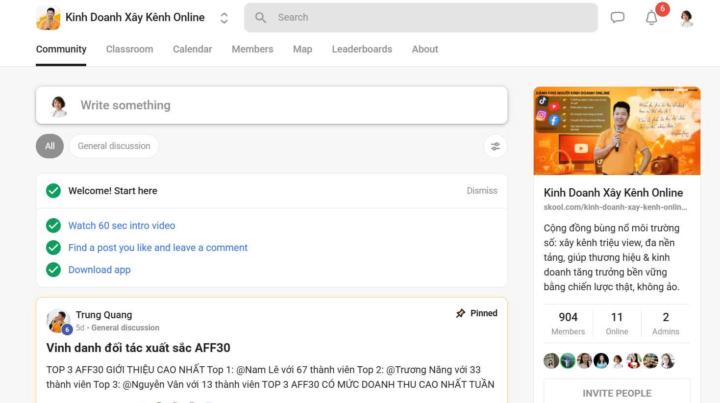Viewport: 720px width, 403px height.
Task: Click the 11 Online count
Action: click(x=617, y=324)
